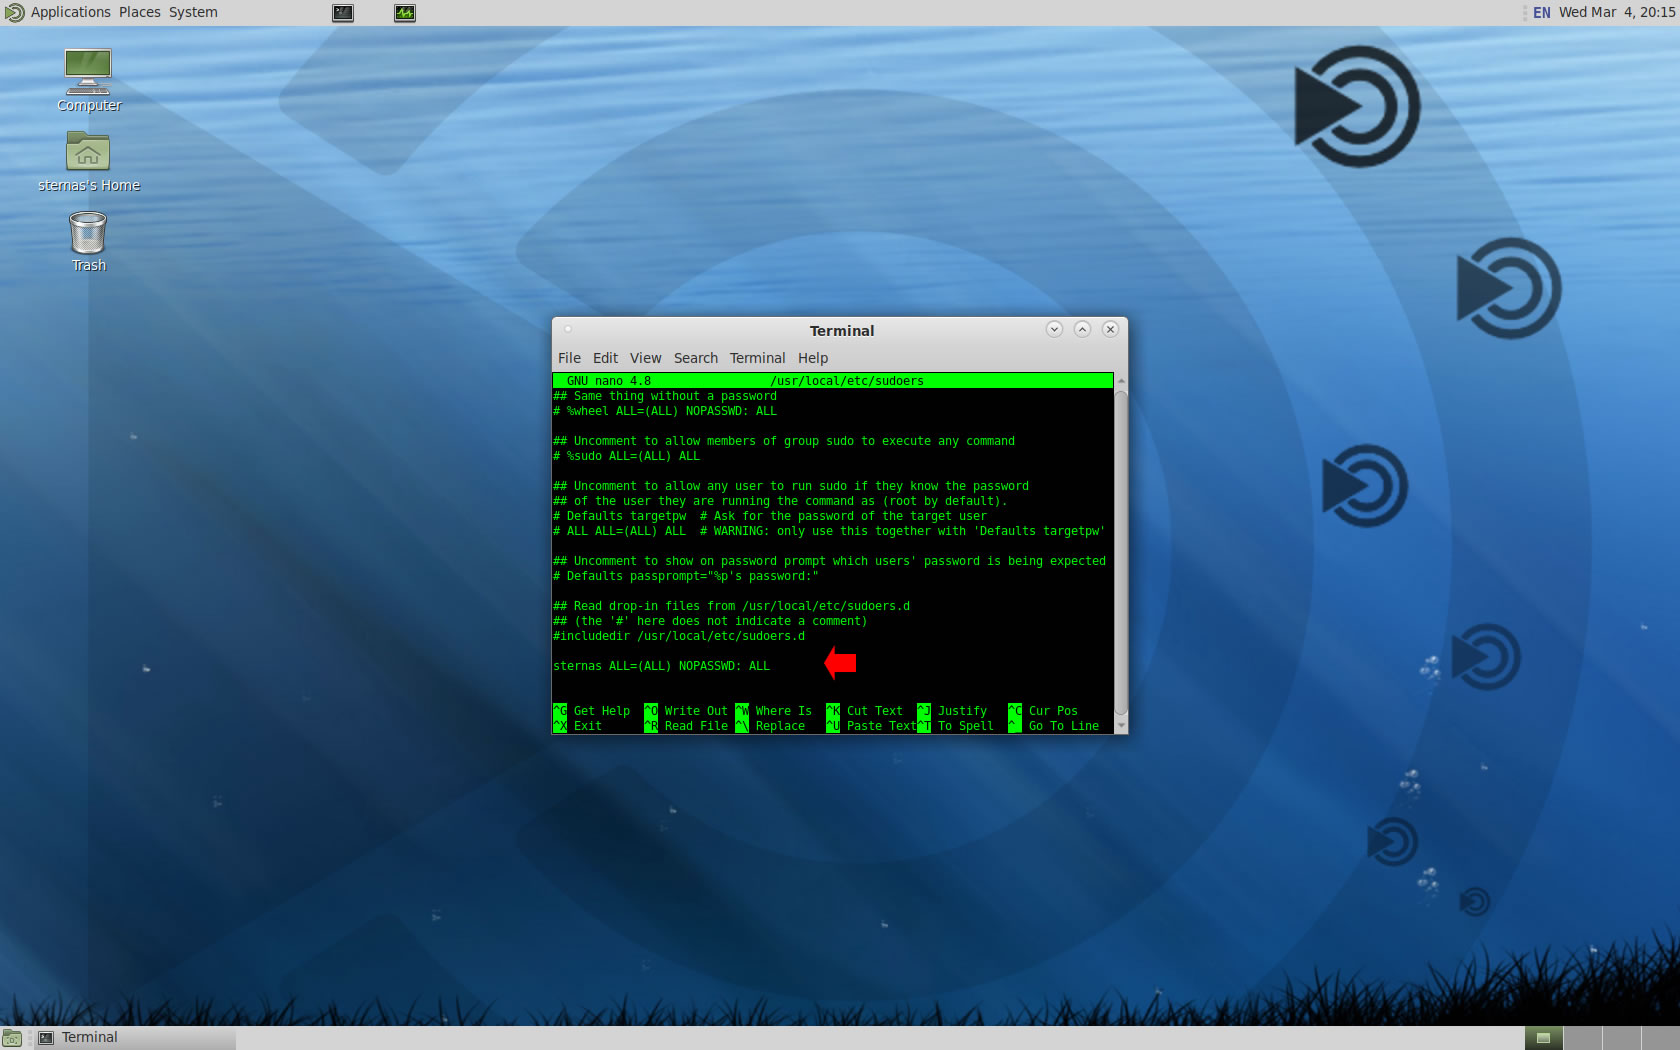Image resolution: width=1680 pixels, height=1050 pixels.
Task: Click the 'Paste Text' nano shortcut
Action: (871, 726)
